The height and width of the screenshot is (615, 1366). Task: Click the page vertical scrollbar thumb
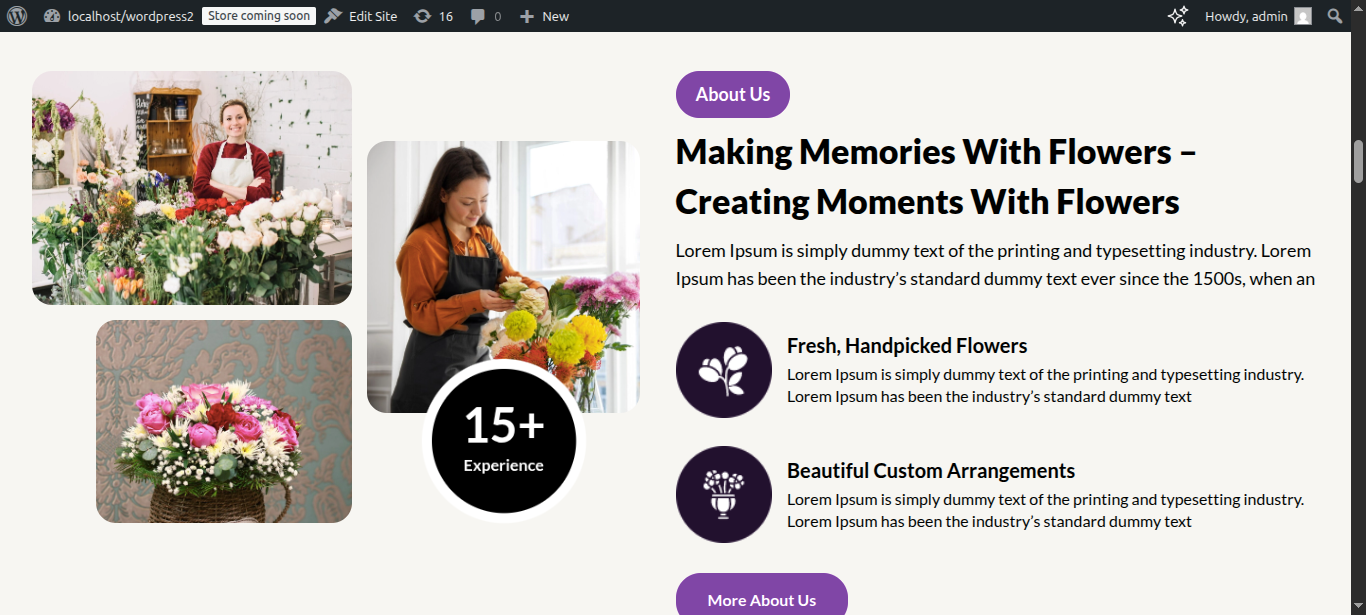click(x=1358, y=162)
